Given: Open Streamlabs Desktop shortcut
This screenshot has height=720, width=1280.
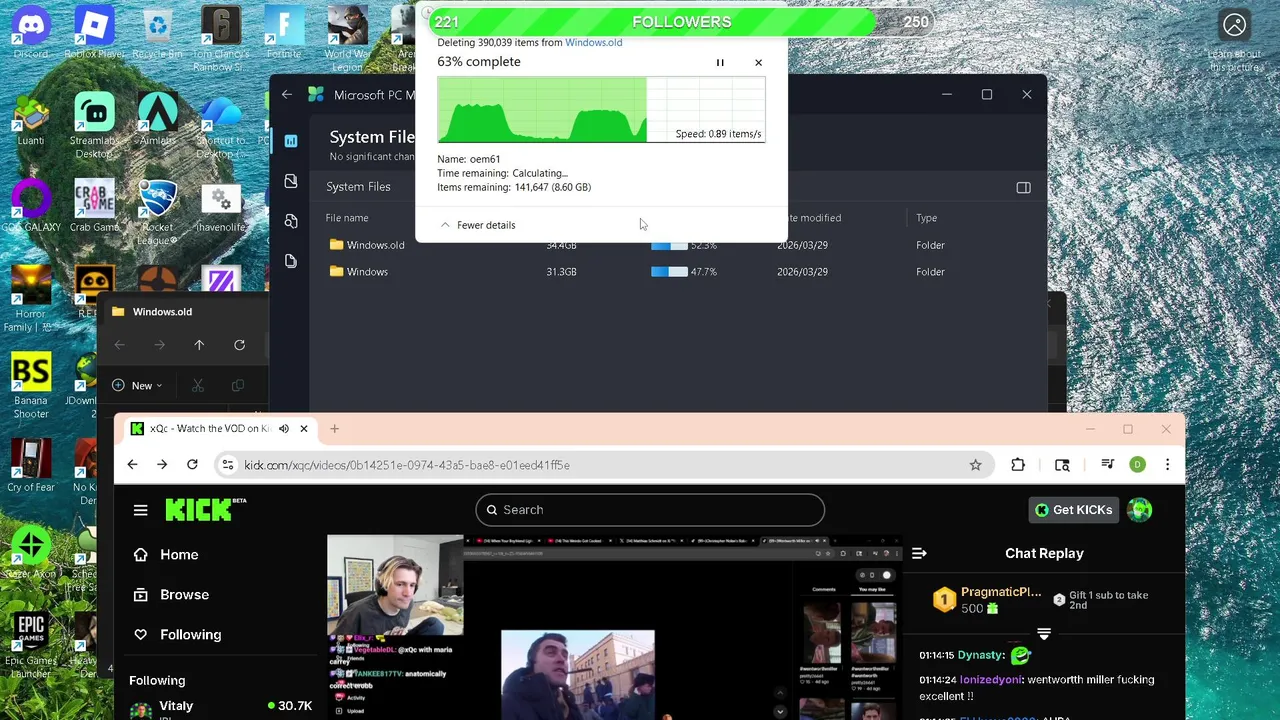Looking at the screenshot, I should tap(94, 124).
